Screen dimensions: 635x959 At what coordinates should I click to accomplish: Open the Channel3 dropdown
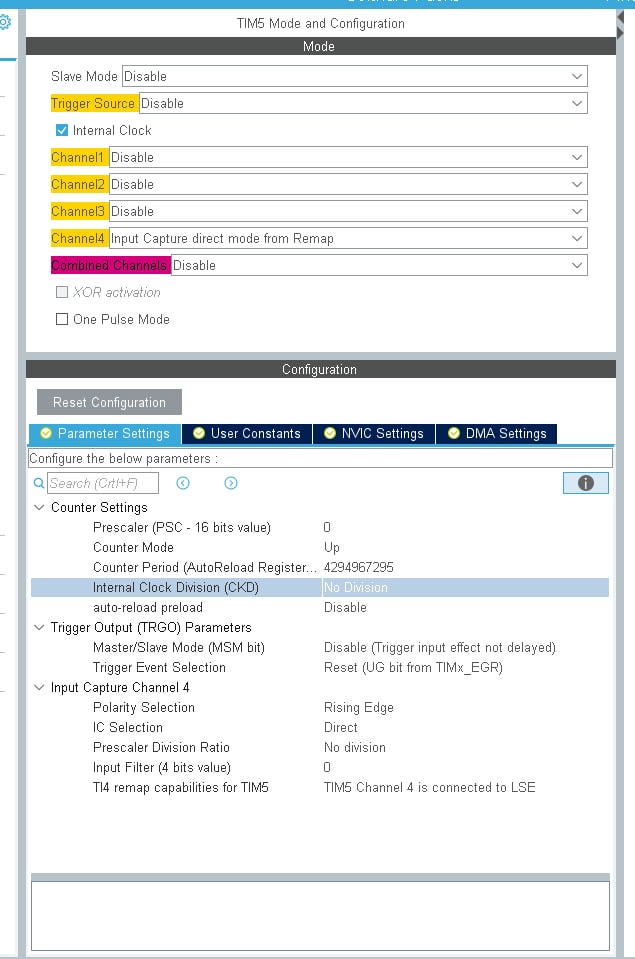tap(348, 211)
